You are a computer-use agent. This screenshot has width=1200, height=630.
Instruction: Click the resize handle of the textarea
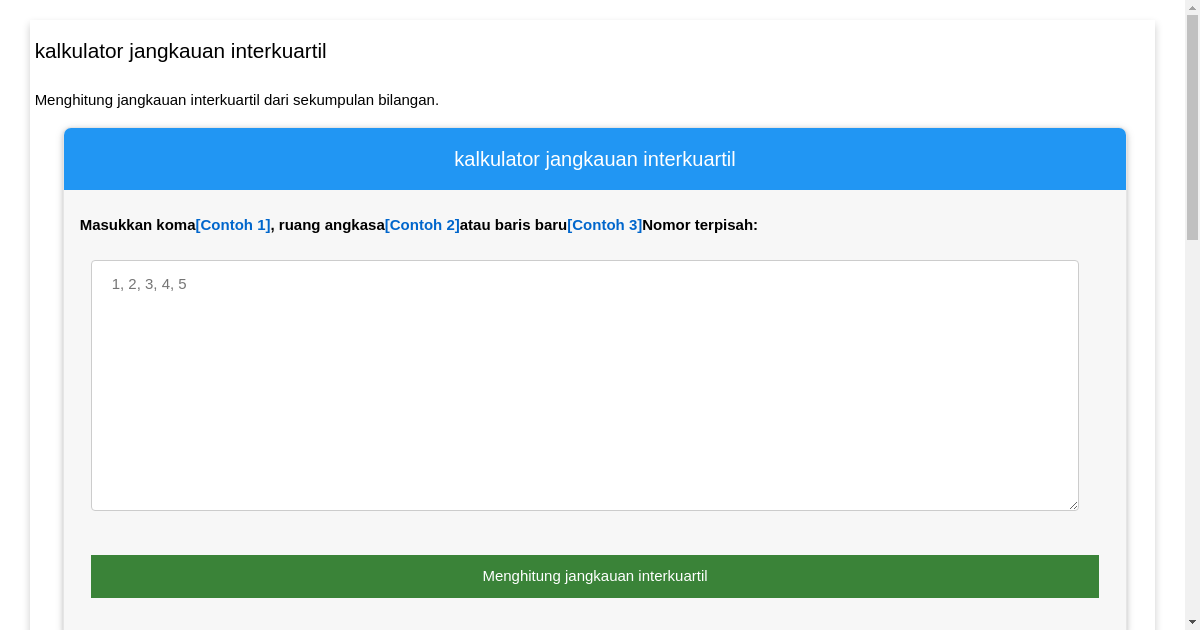click(x=1074, y=505)
